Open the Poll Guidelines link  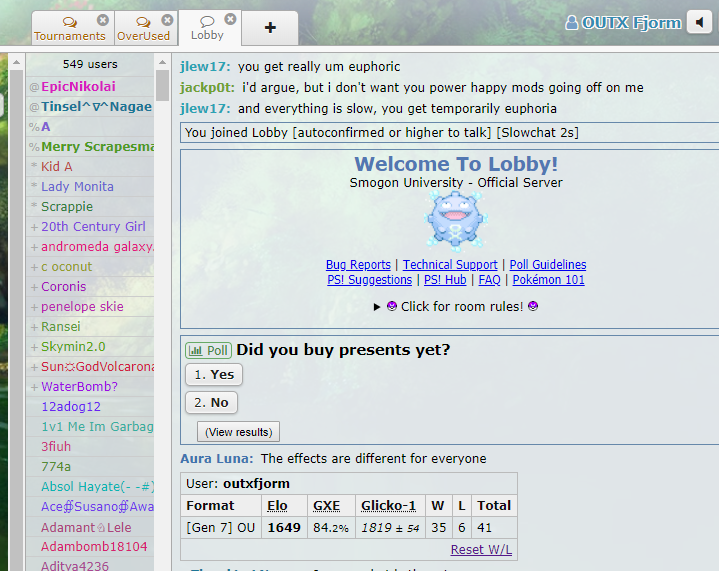548,265
